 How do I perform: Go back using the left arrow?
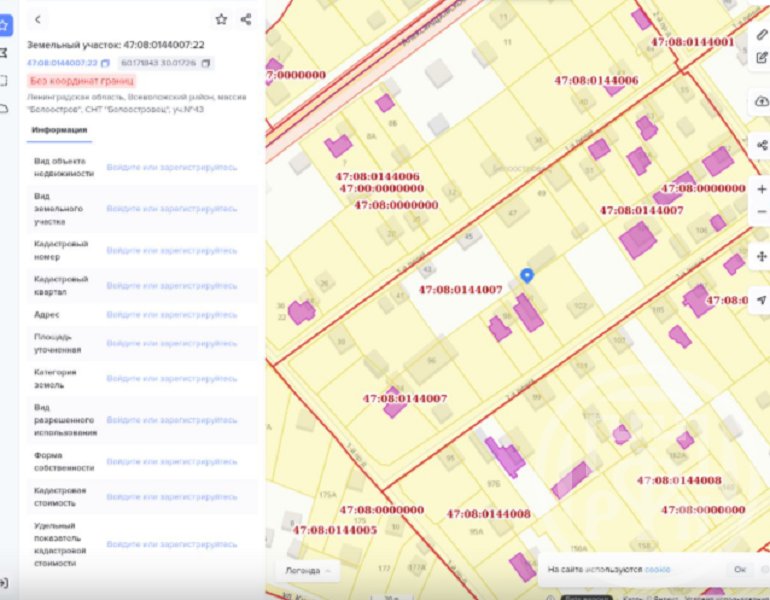(38, 19)
